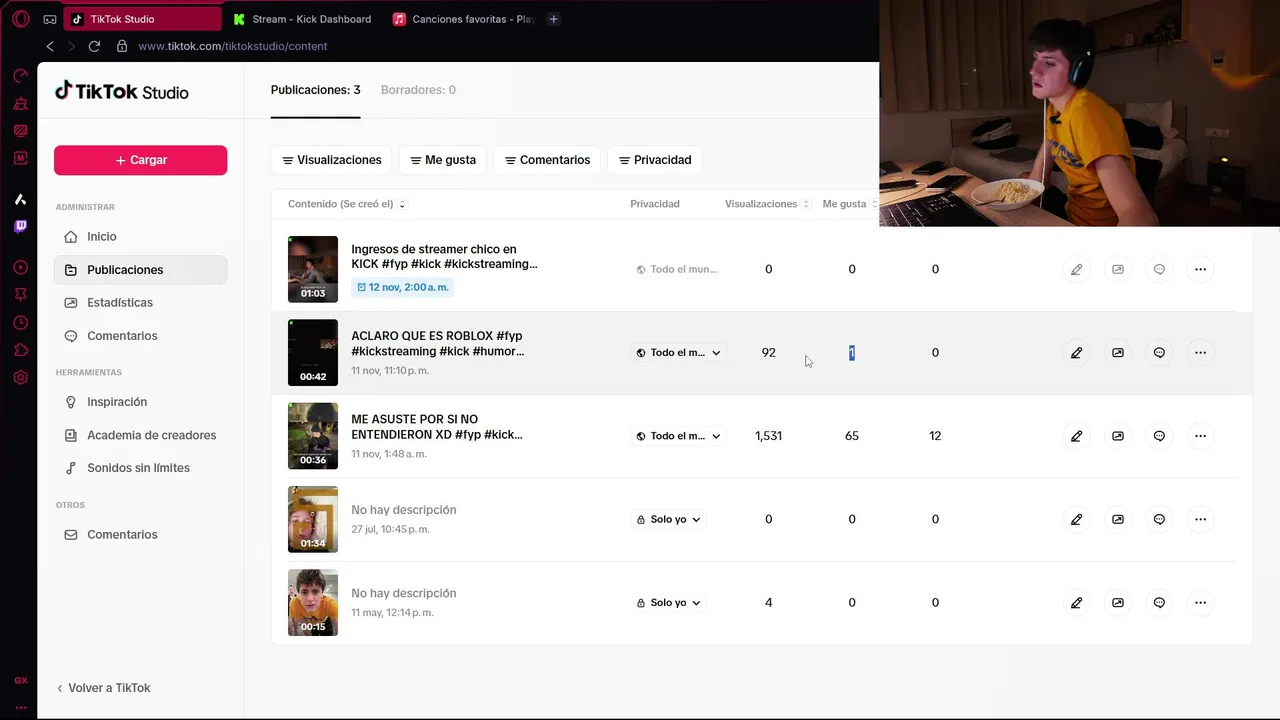This screenshot has width=1280, height=720.
Task: Open Twitch icon in Opera sidebar
Action: click(20, 227)
